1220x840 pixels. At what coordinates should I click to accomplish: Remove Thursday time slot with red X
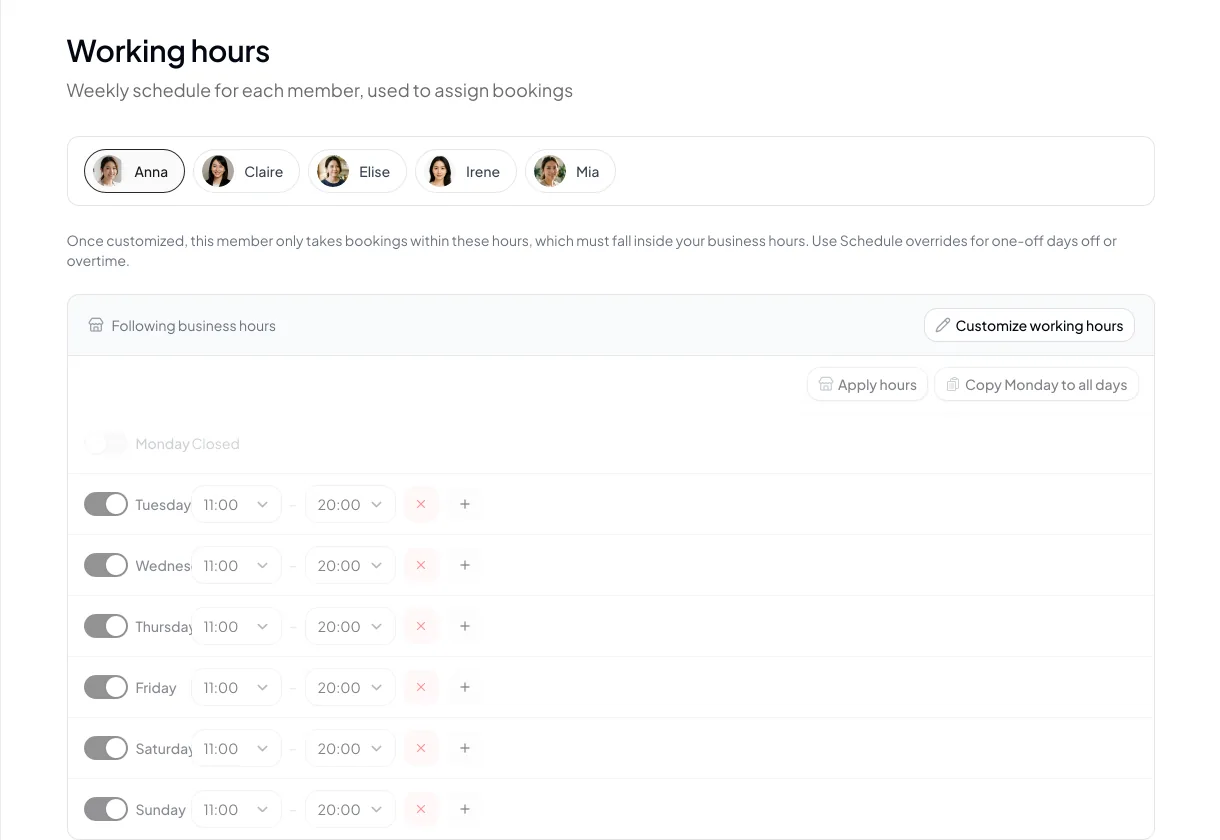(x=421, y=626)
